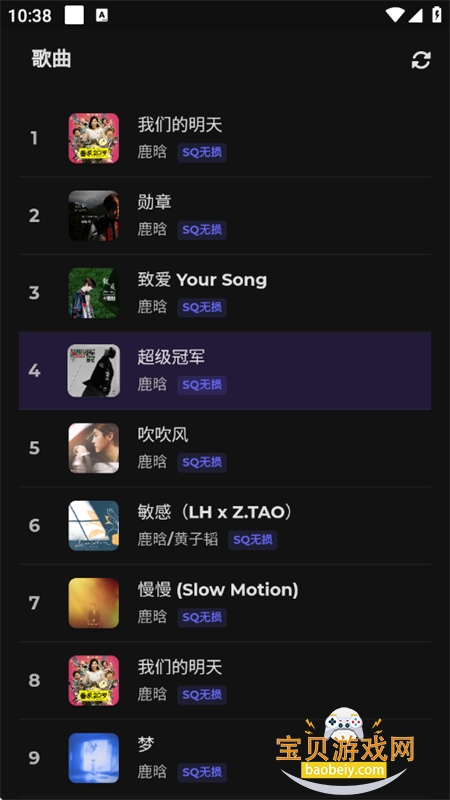Image resolution: width=450 pixels, height=800 pixels.
Task: Tap blue album cover of 梦
Action: click(94, 758)
